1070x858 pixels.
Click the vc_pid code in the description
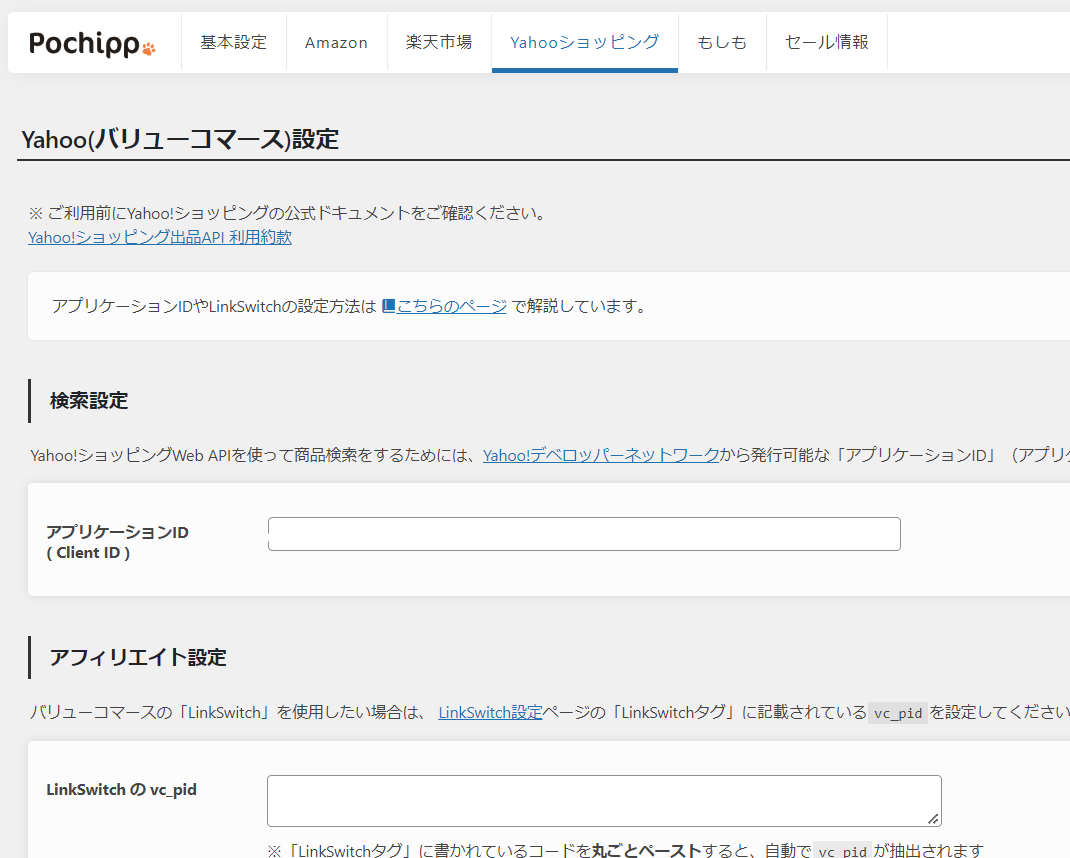pos(898,713)
